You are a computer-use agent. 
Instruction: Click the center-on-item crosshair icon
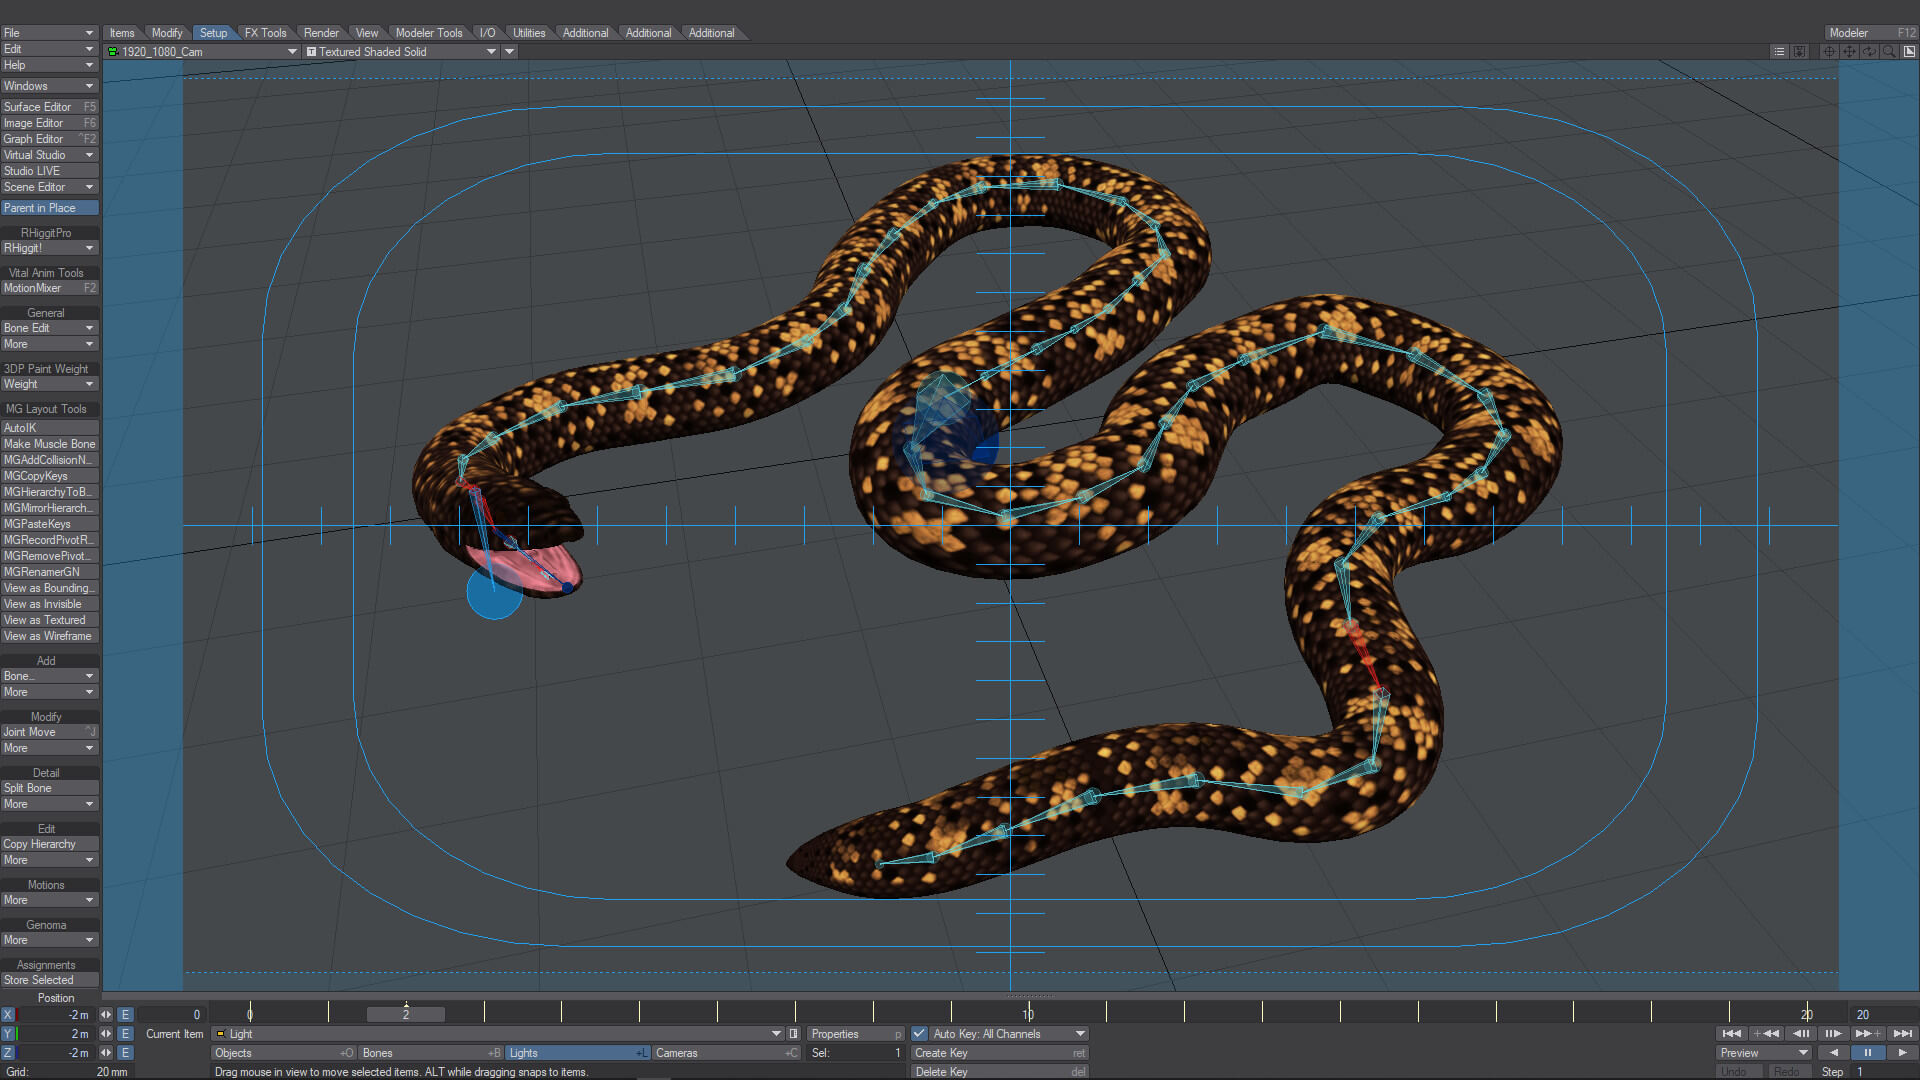(1829, 51)
